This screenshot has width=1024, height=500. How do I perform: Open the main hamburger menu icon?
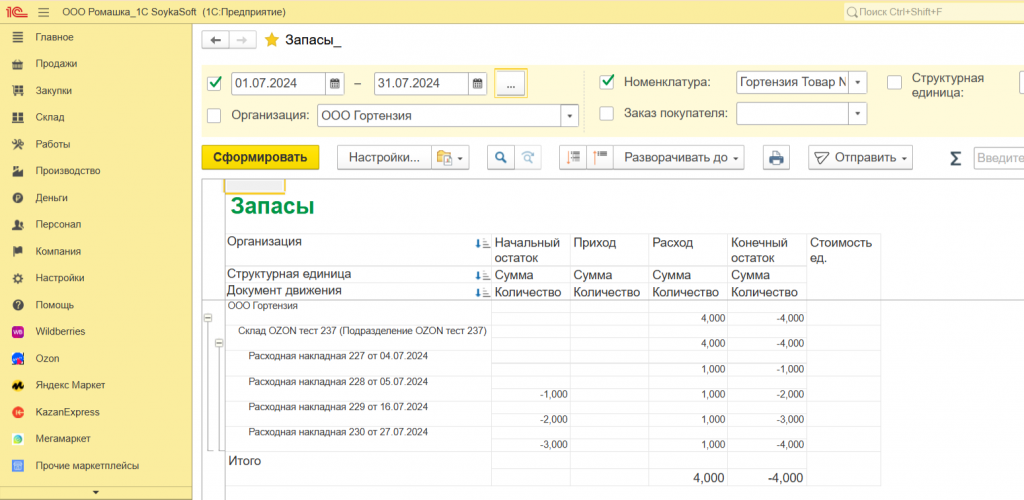[x=43, y=12]
